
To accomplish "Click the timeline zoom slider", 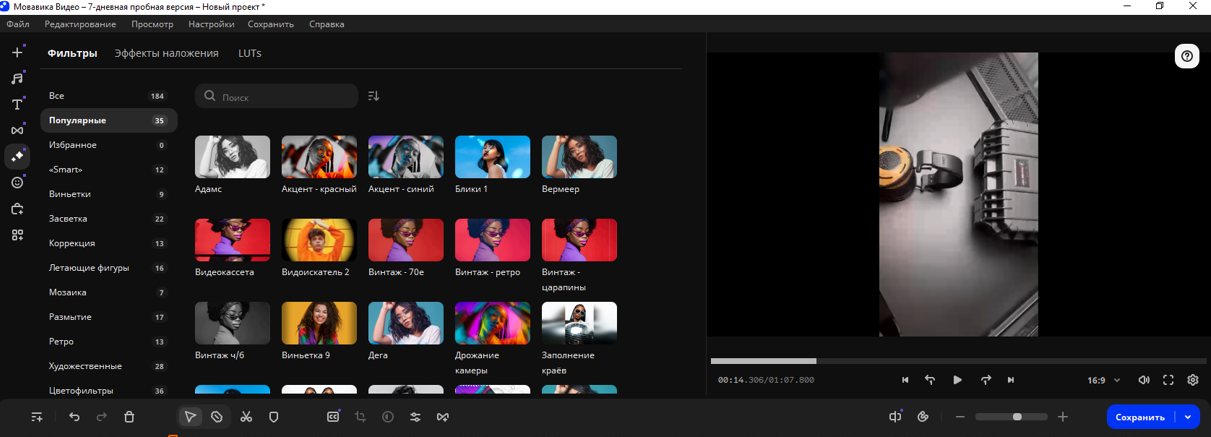I will coord(1012,417).
